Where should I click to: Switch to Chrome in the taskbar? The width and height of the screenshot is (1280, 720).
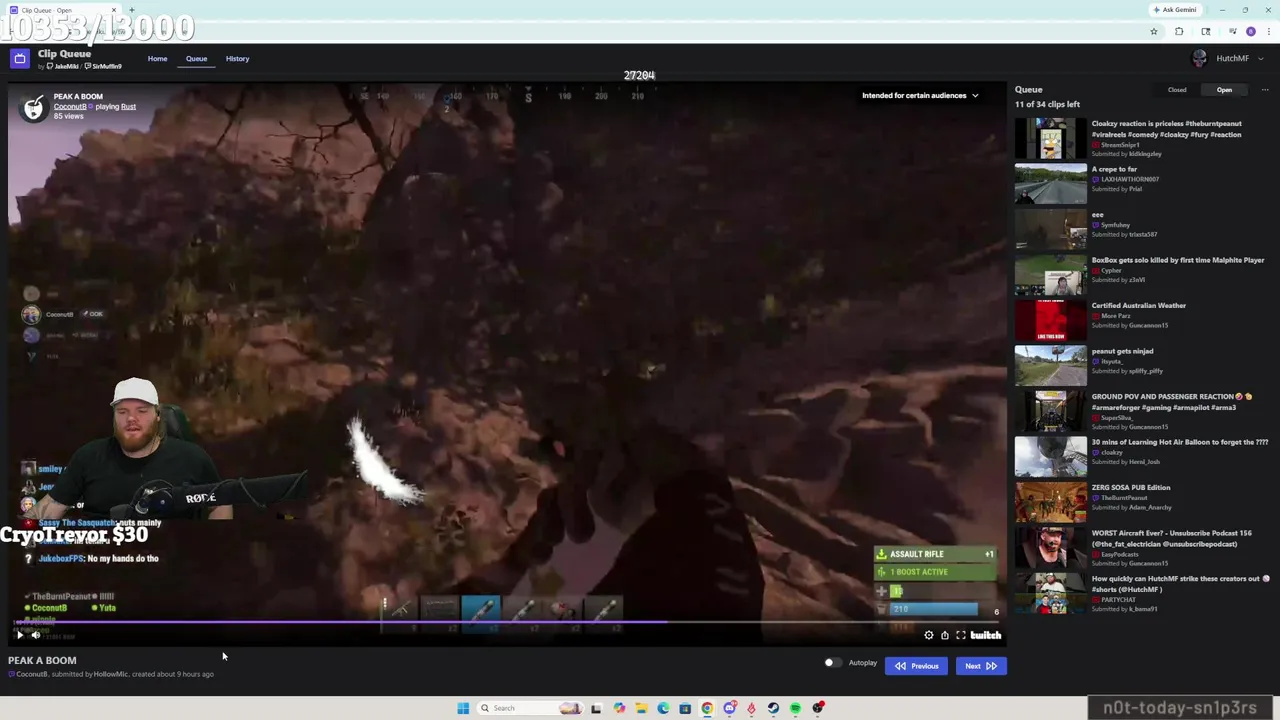pyautogui.click(x=707, y=708)
